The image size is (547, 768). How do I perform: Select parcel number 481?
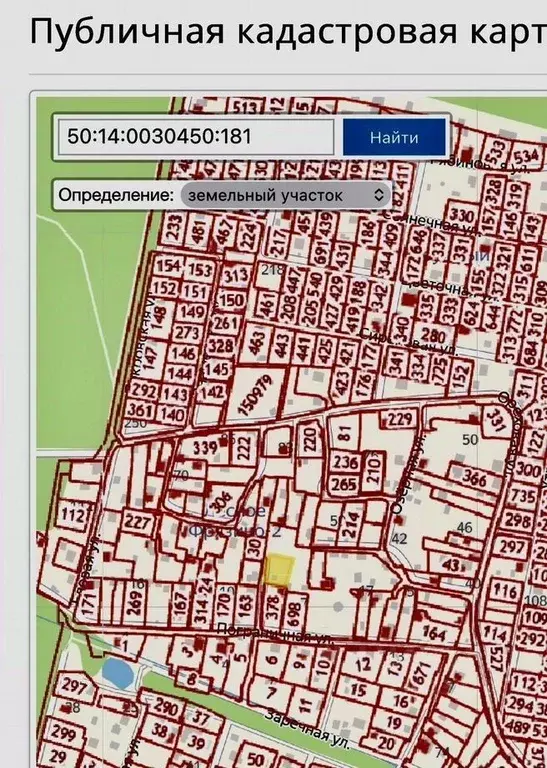pos(199,230)
